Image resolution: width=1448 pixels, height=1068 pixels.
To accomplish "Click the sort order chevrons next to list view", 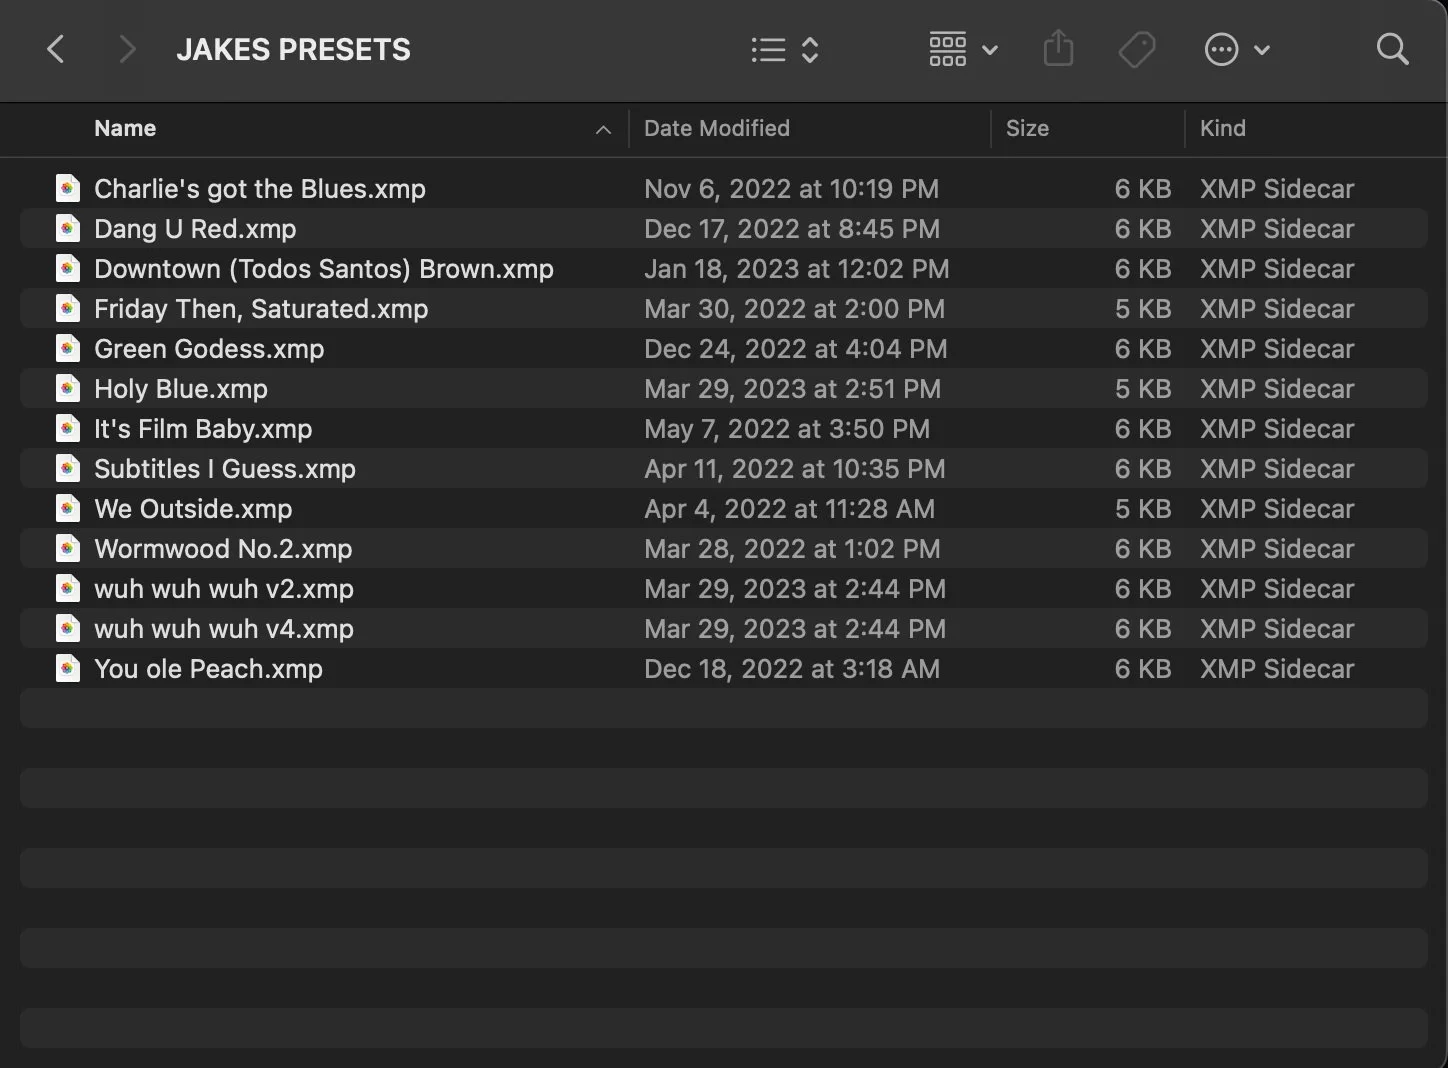I will pos(808,48).
